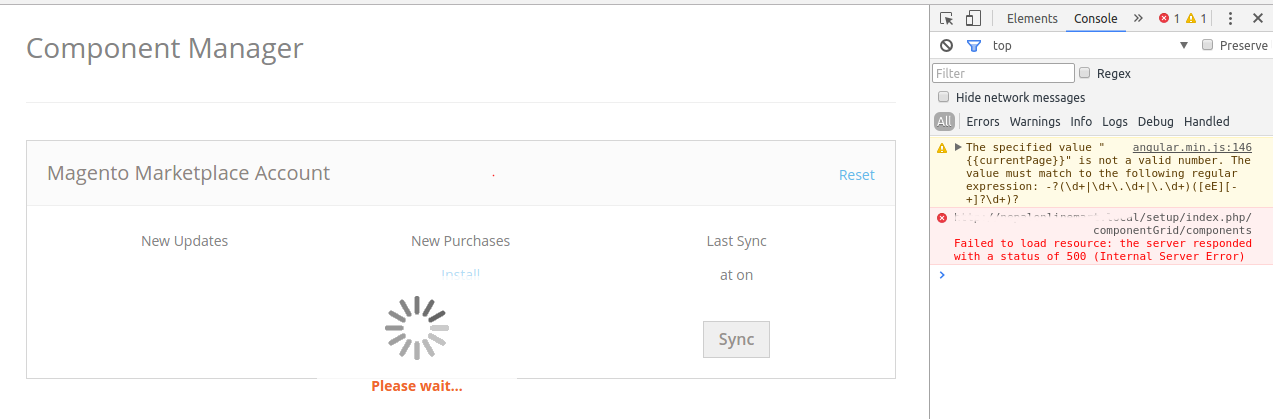The width and height of the screenshot is (1273, 419).
Task: Click the Sync button
Action: tap(736, 339)
